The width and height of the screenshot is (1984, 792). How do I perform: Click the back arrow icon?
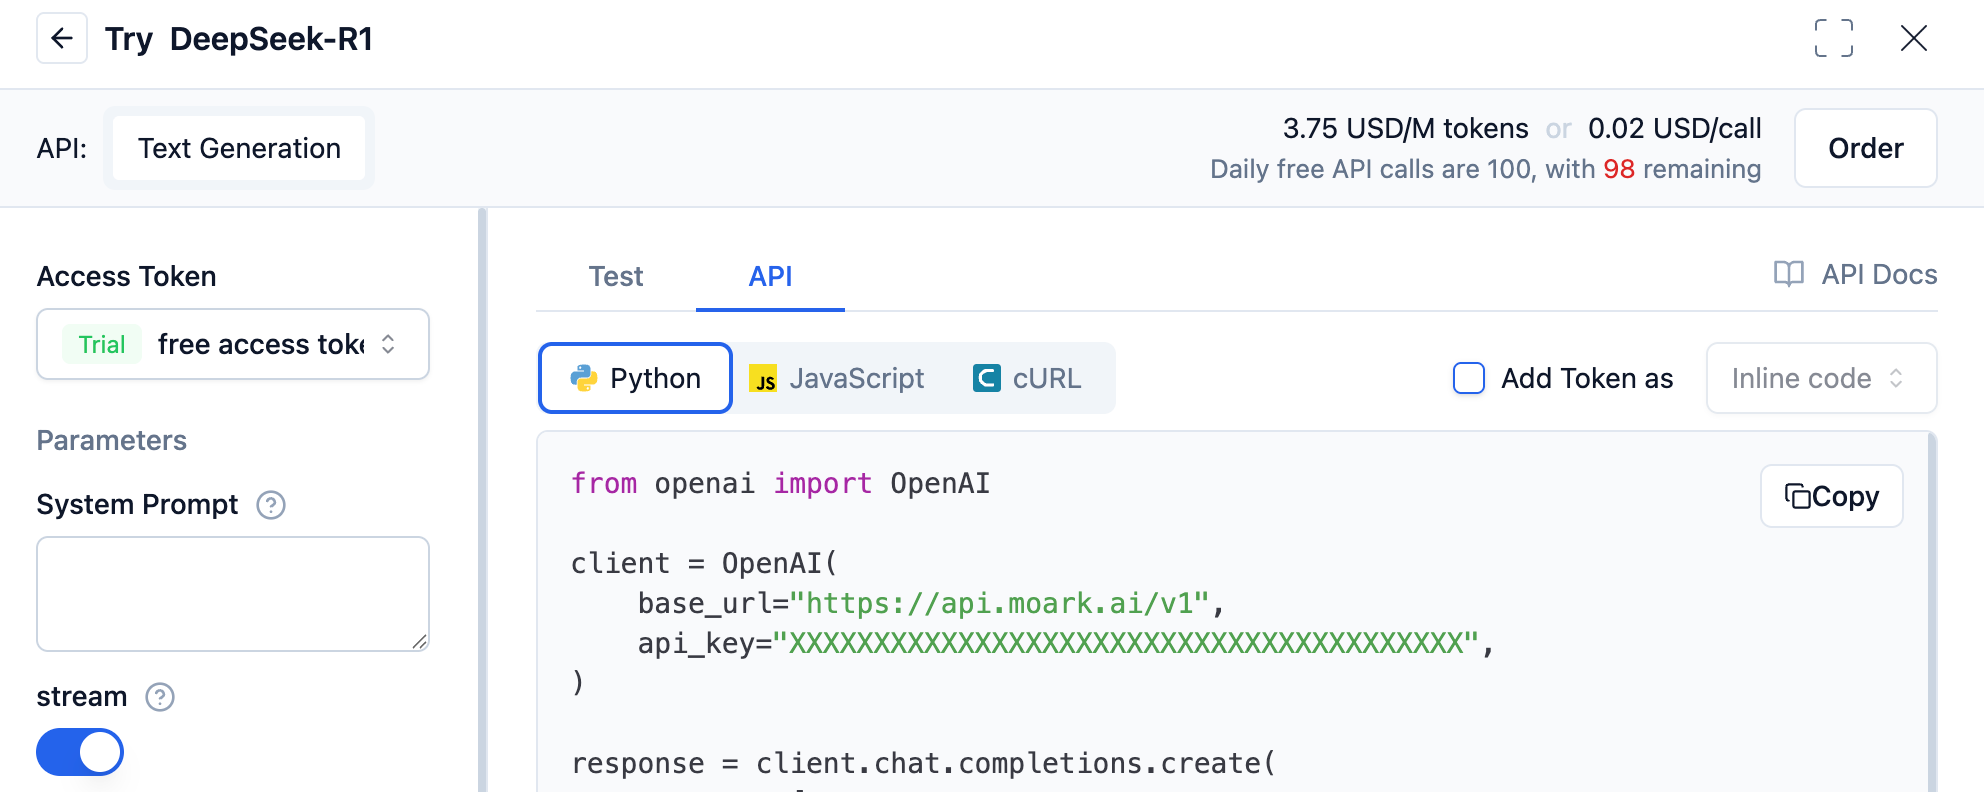point(62,39)
